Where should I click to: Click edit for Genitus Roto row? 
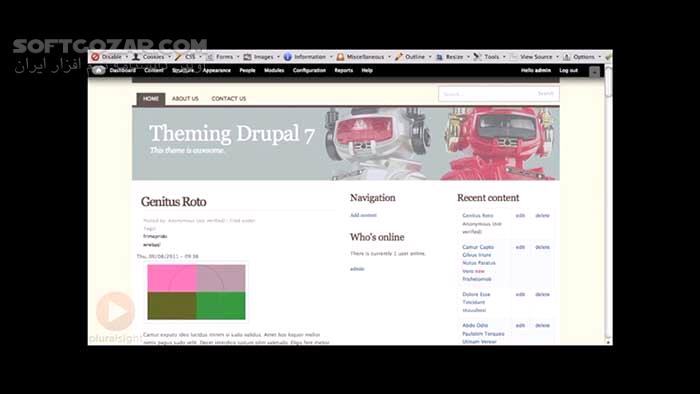[x=520, y=216]
